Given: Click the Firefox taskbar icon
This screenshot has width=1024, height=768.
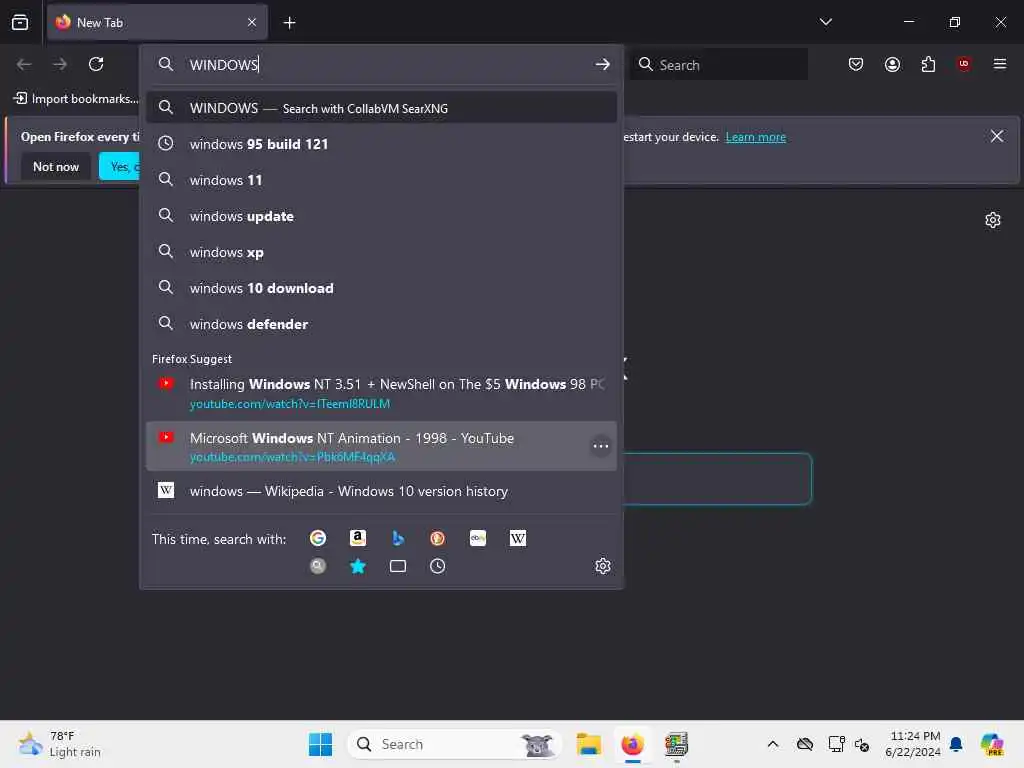Looking at the screenshot, I should click(x=632, y=744).
